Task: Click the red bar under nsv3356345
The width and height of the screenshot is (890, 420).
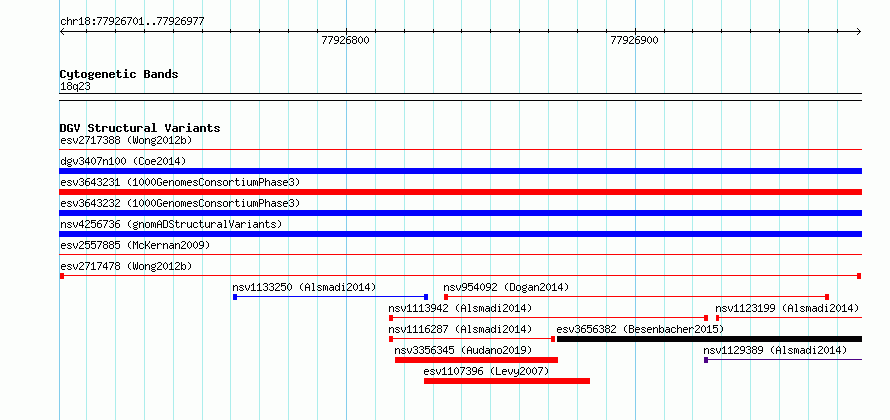Action: tap(476, 360)
